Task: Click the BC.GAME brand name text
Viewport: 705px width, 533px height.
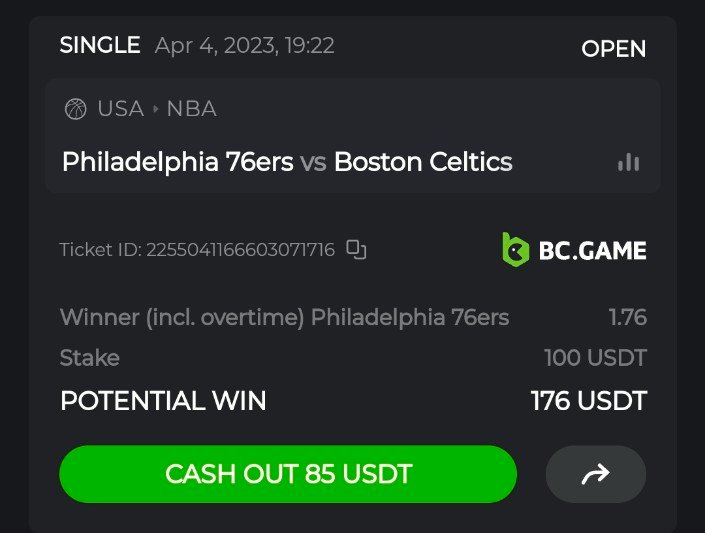Action: [x=591, y=250]
